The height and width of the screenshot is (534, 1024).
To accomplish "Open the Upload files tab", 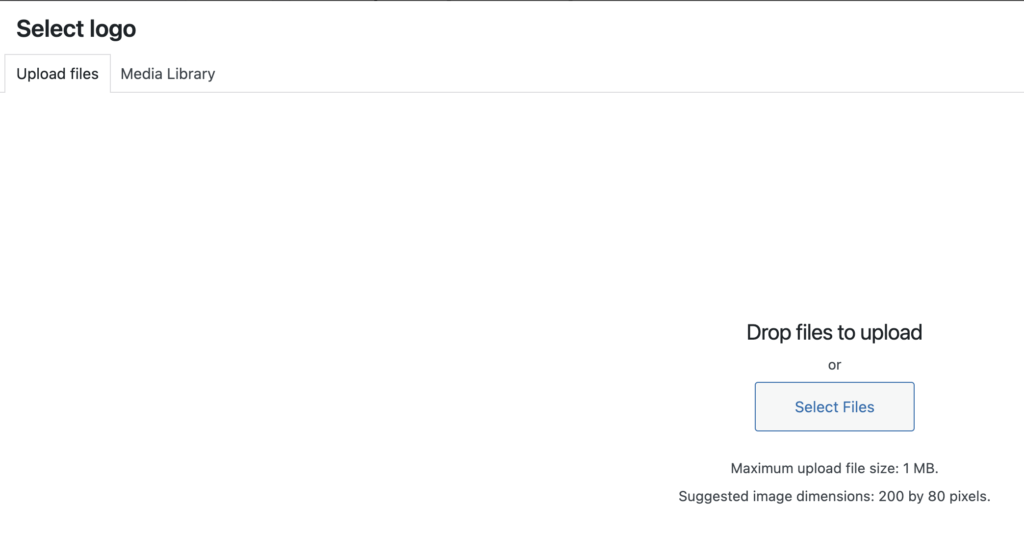I will pyautogui.click(x=57, y=74).
